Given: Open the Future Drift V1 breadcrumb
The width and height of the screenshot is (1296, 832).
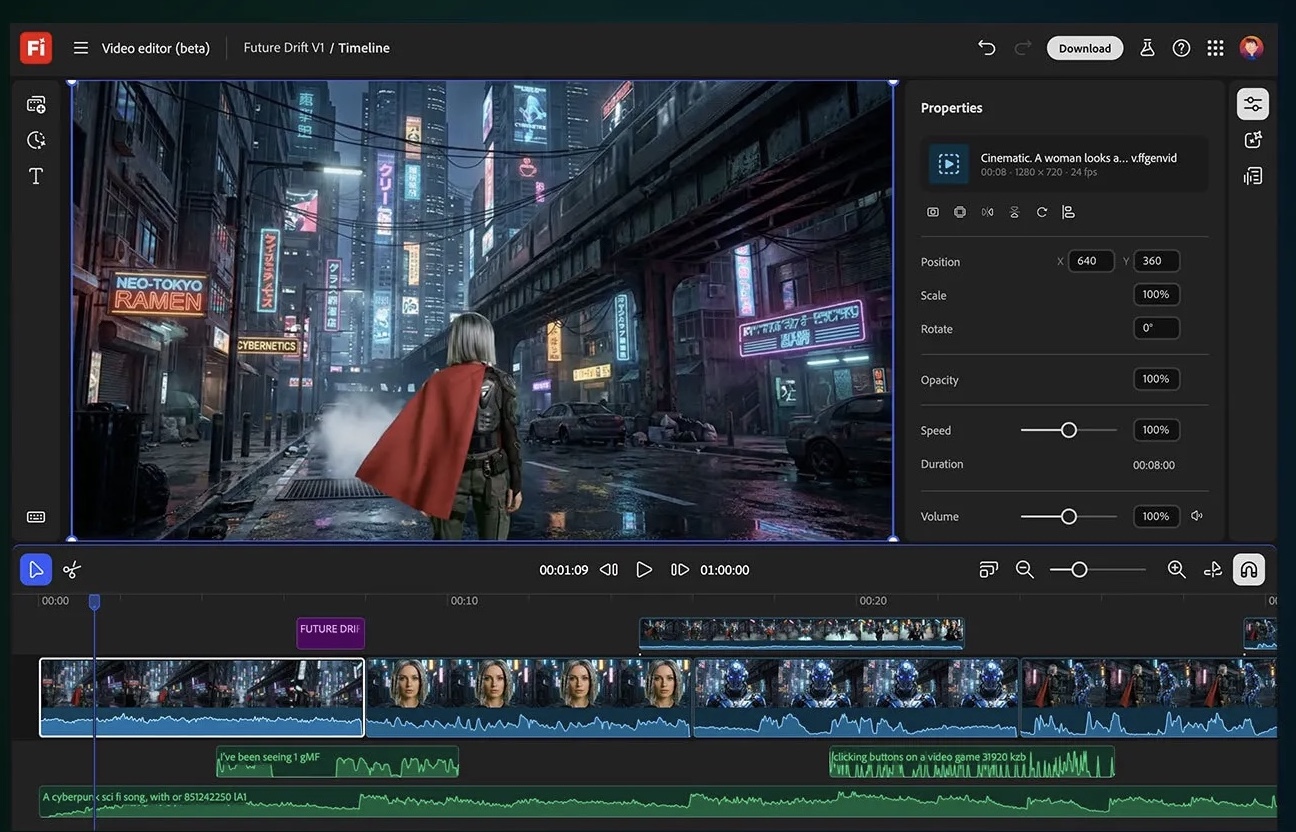Looking at the screenshot, I should (283, 48).
